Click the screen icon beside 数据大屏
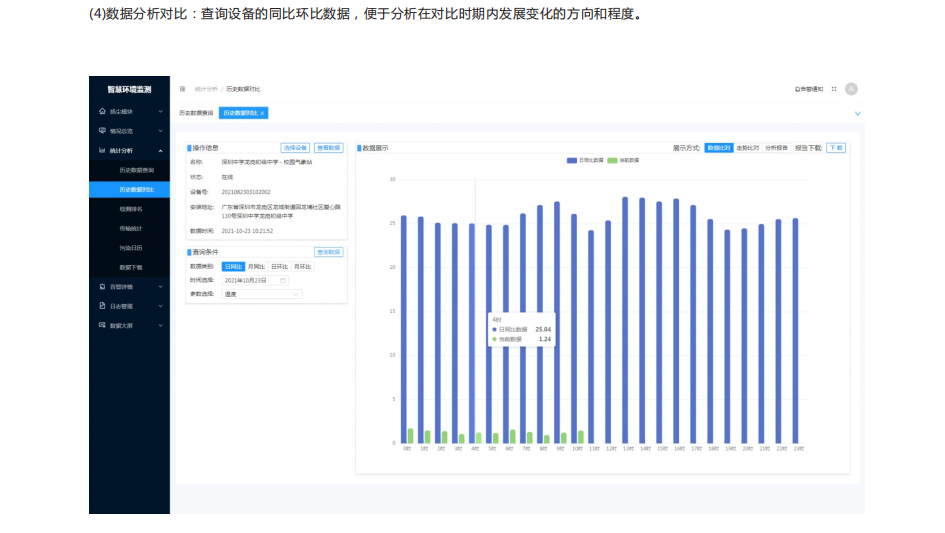This screenshot has width=945, height=533. pyautogui.click(x=102, y=325)
